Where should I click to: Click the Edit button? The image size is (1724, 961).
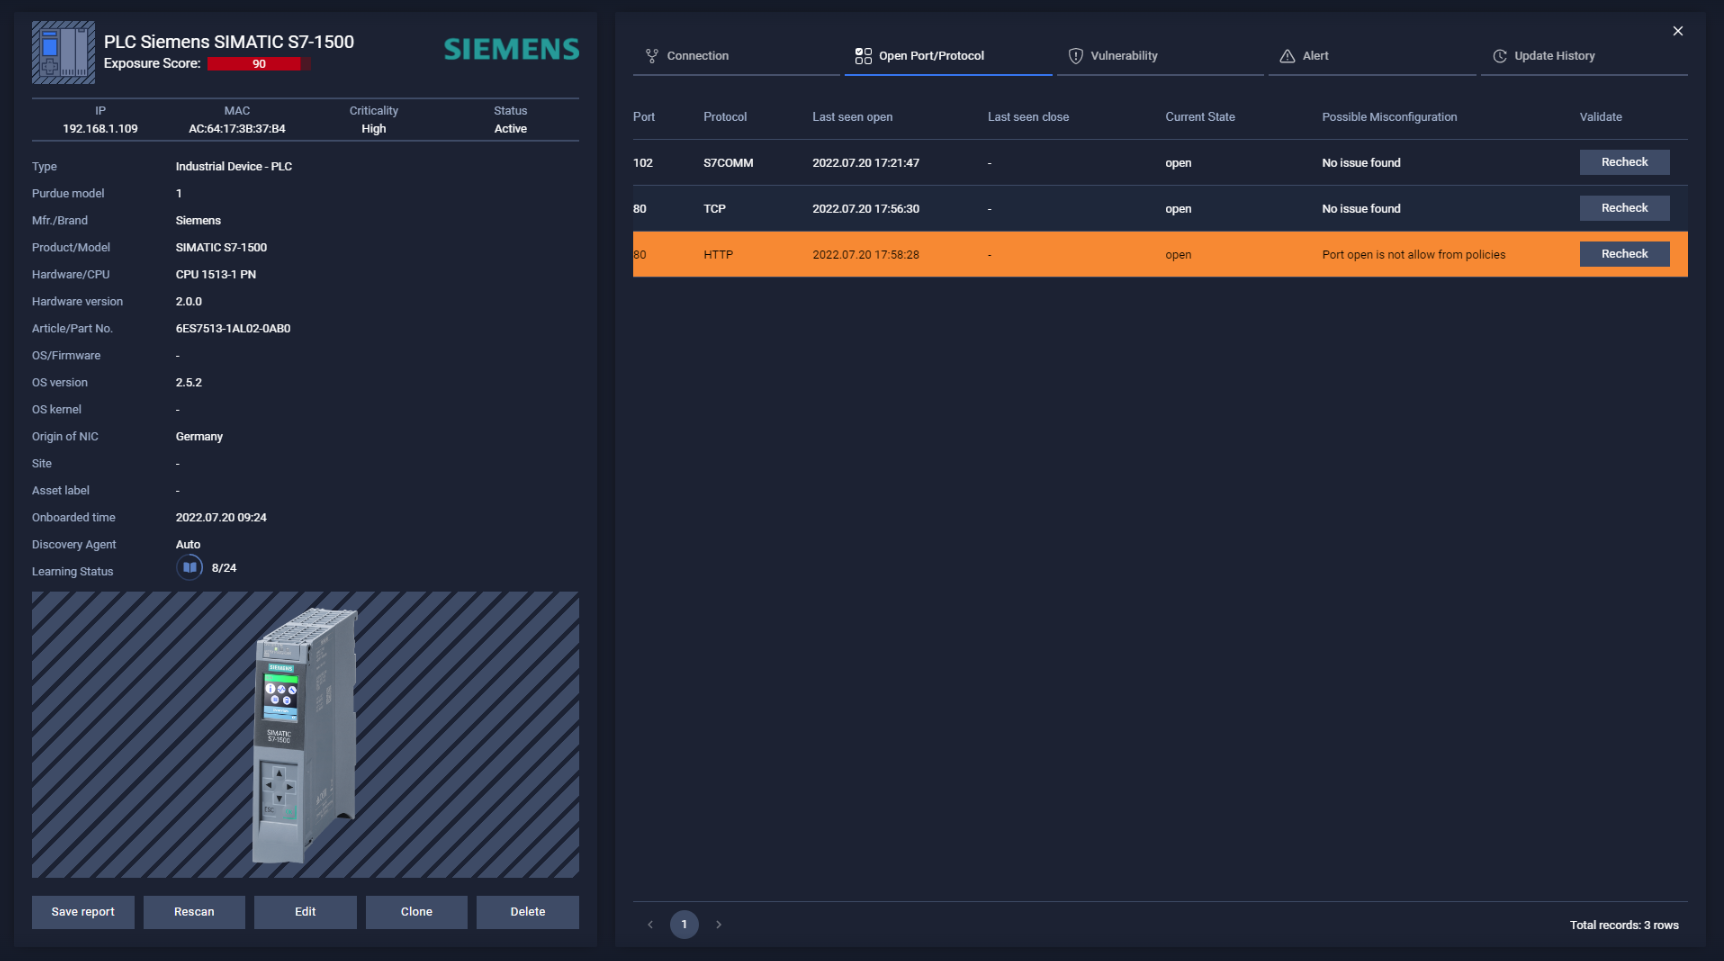click(305, 912)
